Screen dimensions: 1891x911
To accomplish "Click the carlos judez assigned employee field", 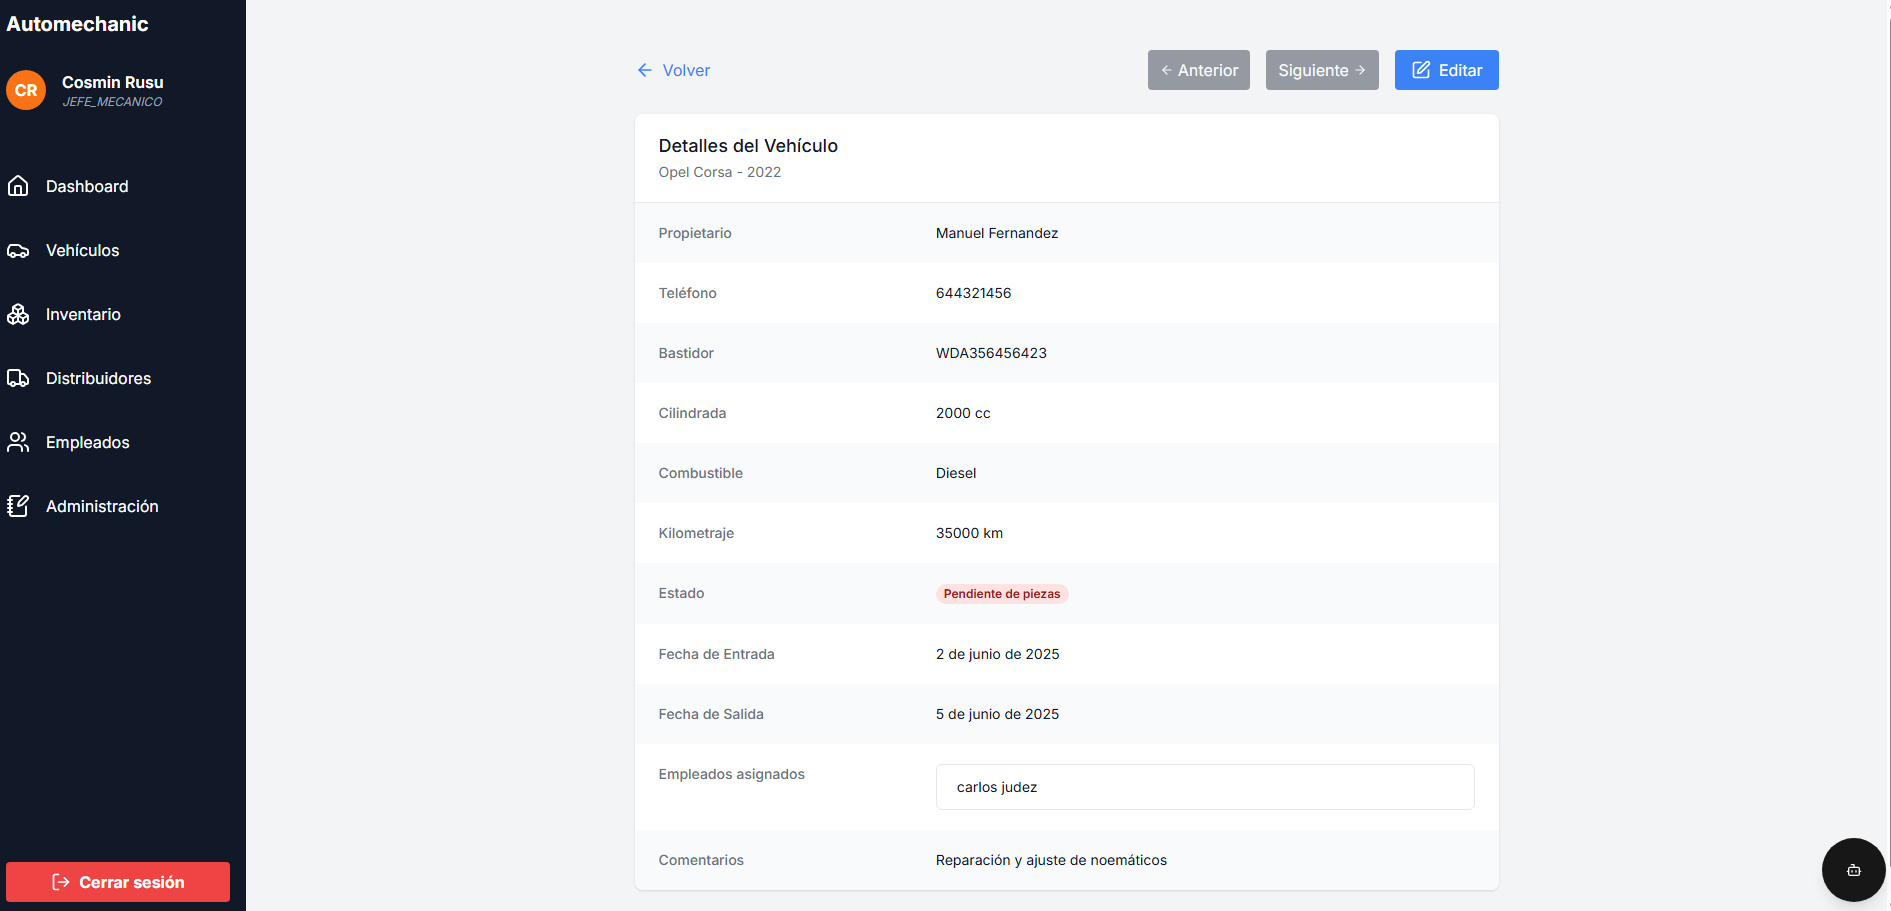I will (1204, 787).
